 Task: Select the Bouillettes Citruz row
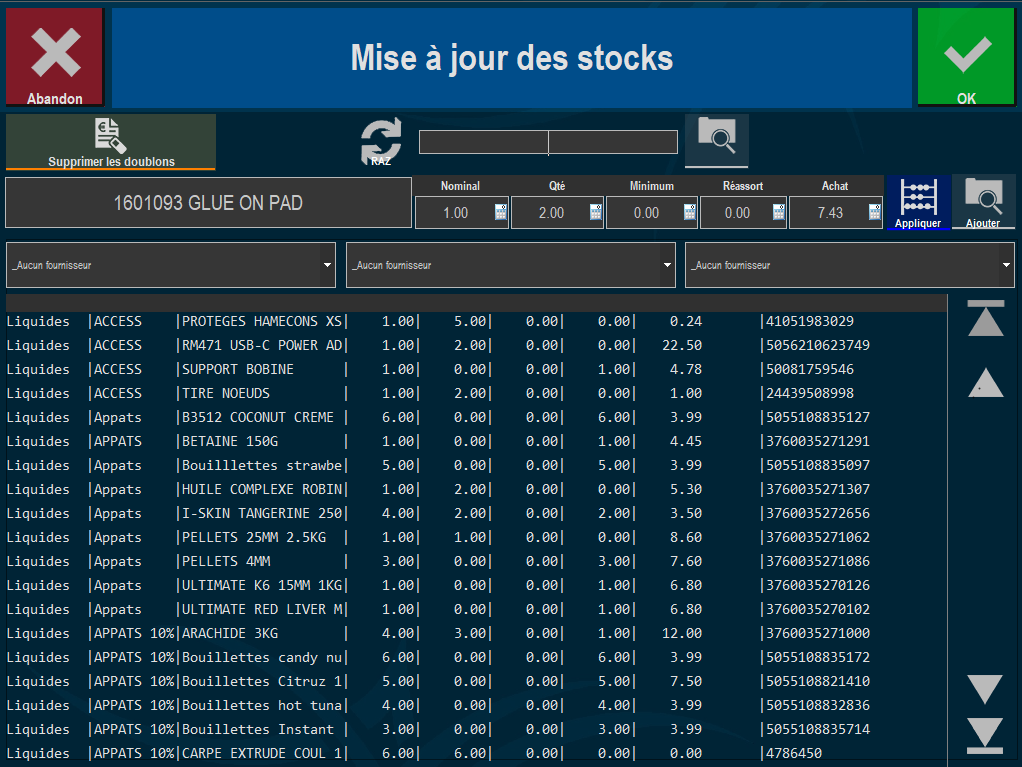(x=476, y=682)
